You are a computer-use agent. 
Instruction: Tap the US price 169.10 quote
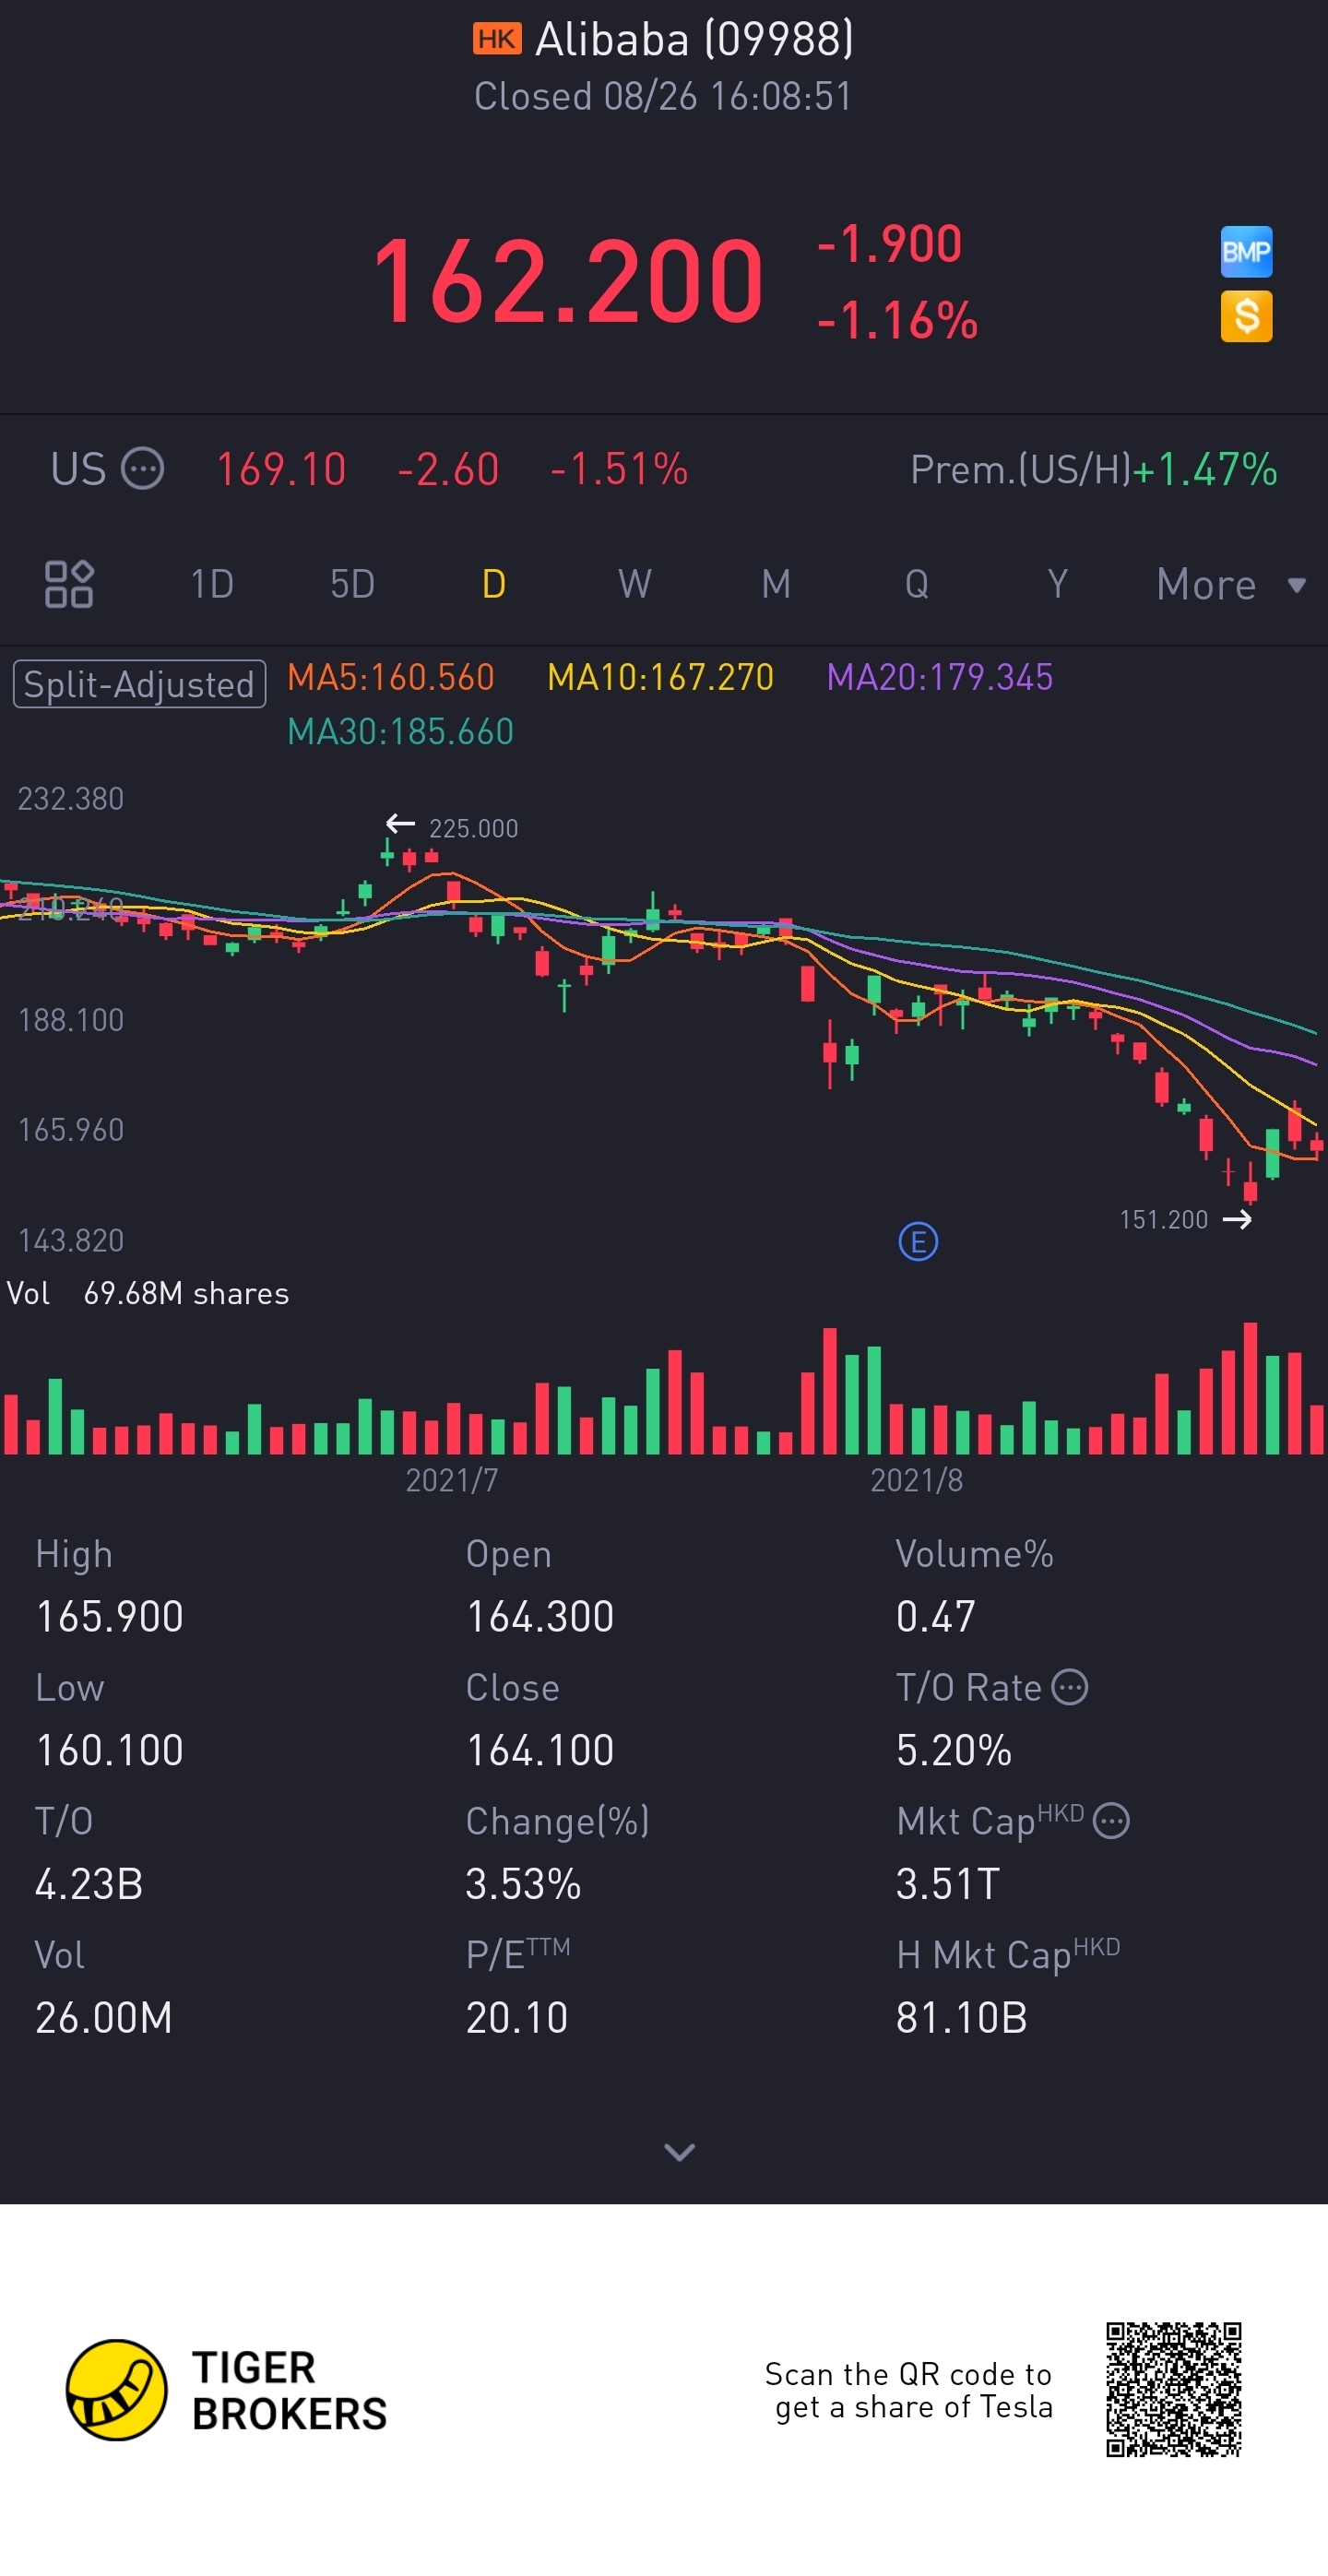pyautogui.click(x=281, y=469)
